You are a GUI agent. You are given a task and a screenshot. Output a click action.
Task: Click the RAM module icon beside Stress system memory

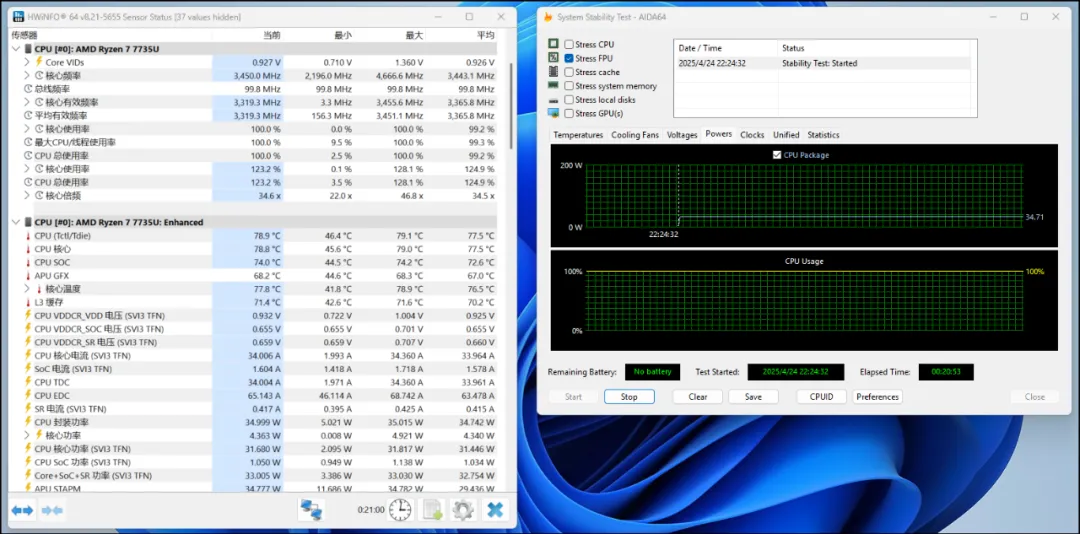pyautogui.click(x=553, y=85)
